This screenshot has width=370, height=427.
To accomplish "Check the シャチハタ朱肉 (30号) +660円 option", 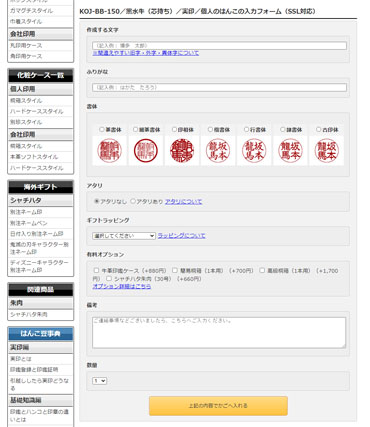I will click(109, 278).
